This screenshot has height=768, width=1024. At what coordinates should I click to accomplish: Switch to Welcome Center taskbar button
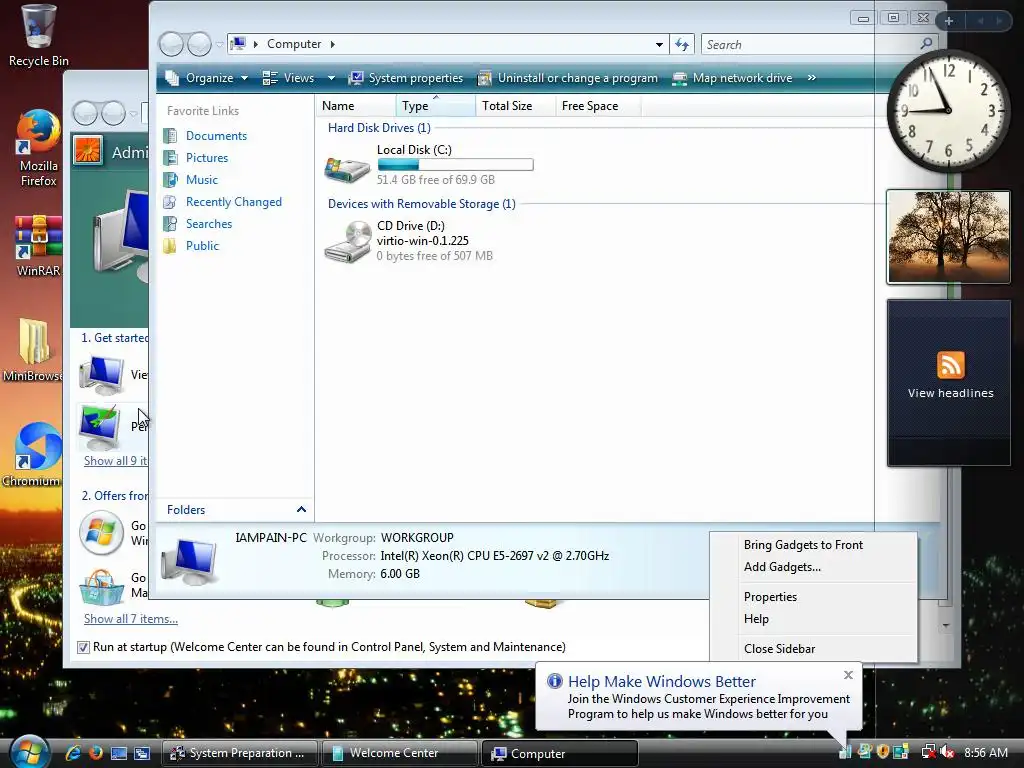tap(399, 753)
